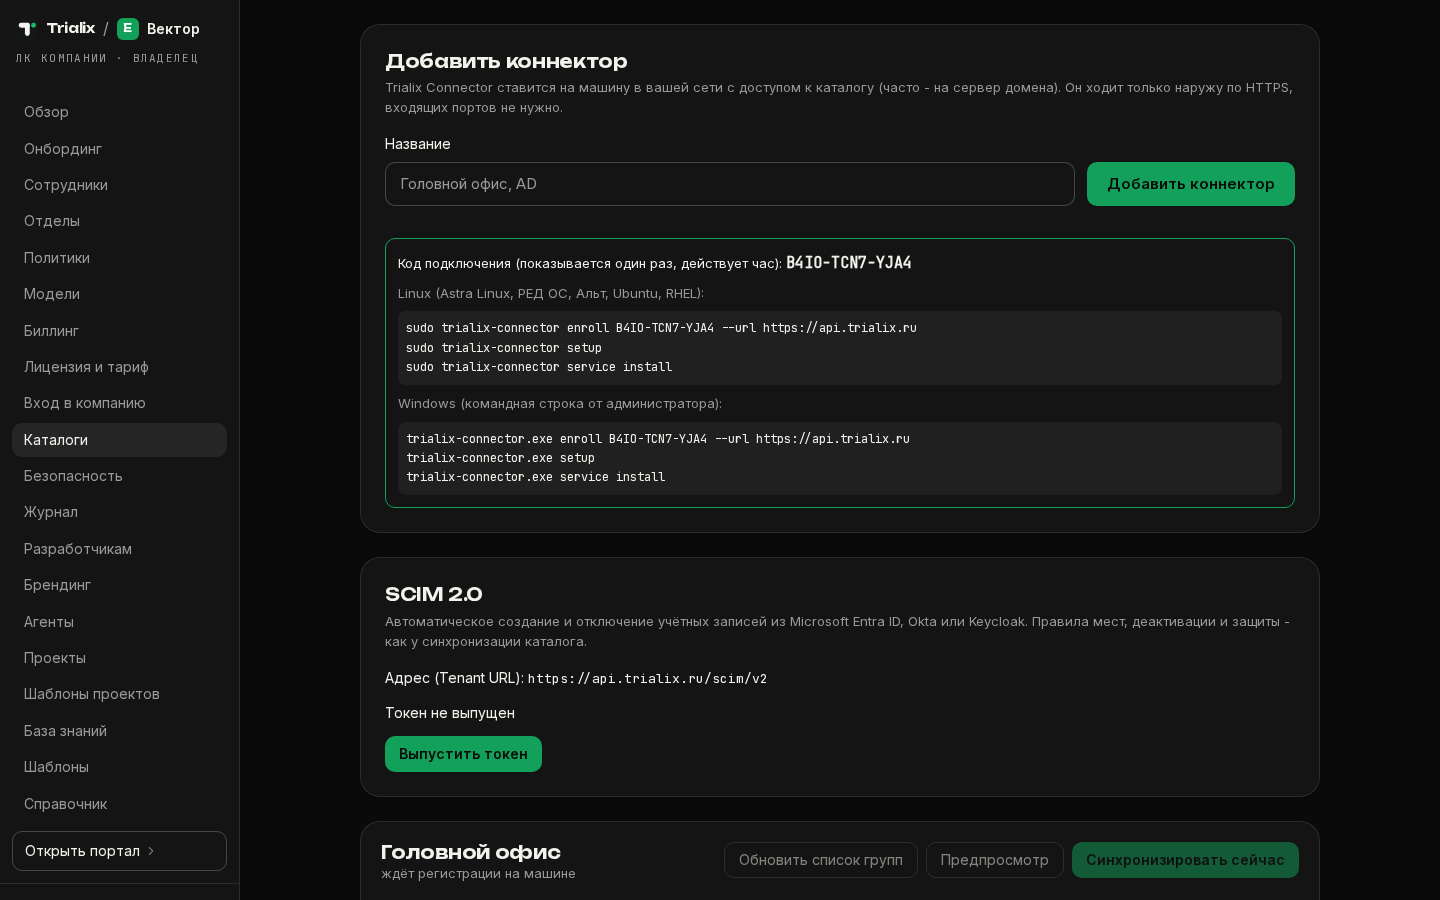Click the Токен не выпущен status text
Viewport: 1440px width, 900px height.
pos(450,713)
